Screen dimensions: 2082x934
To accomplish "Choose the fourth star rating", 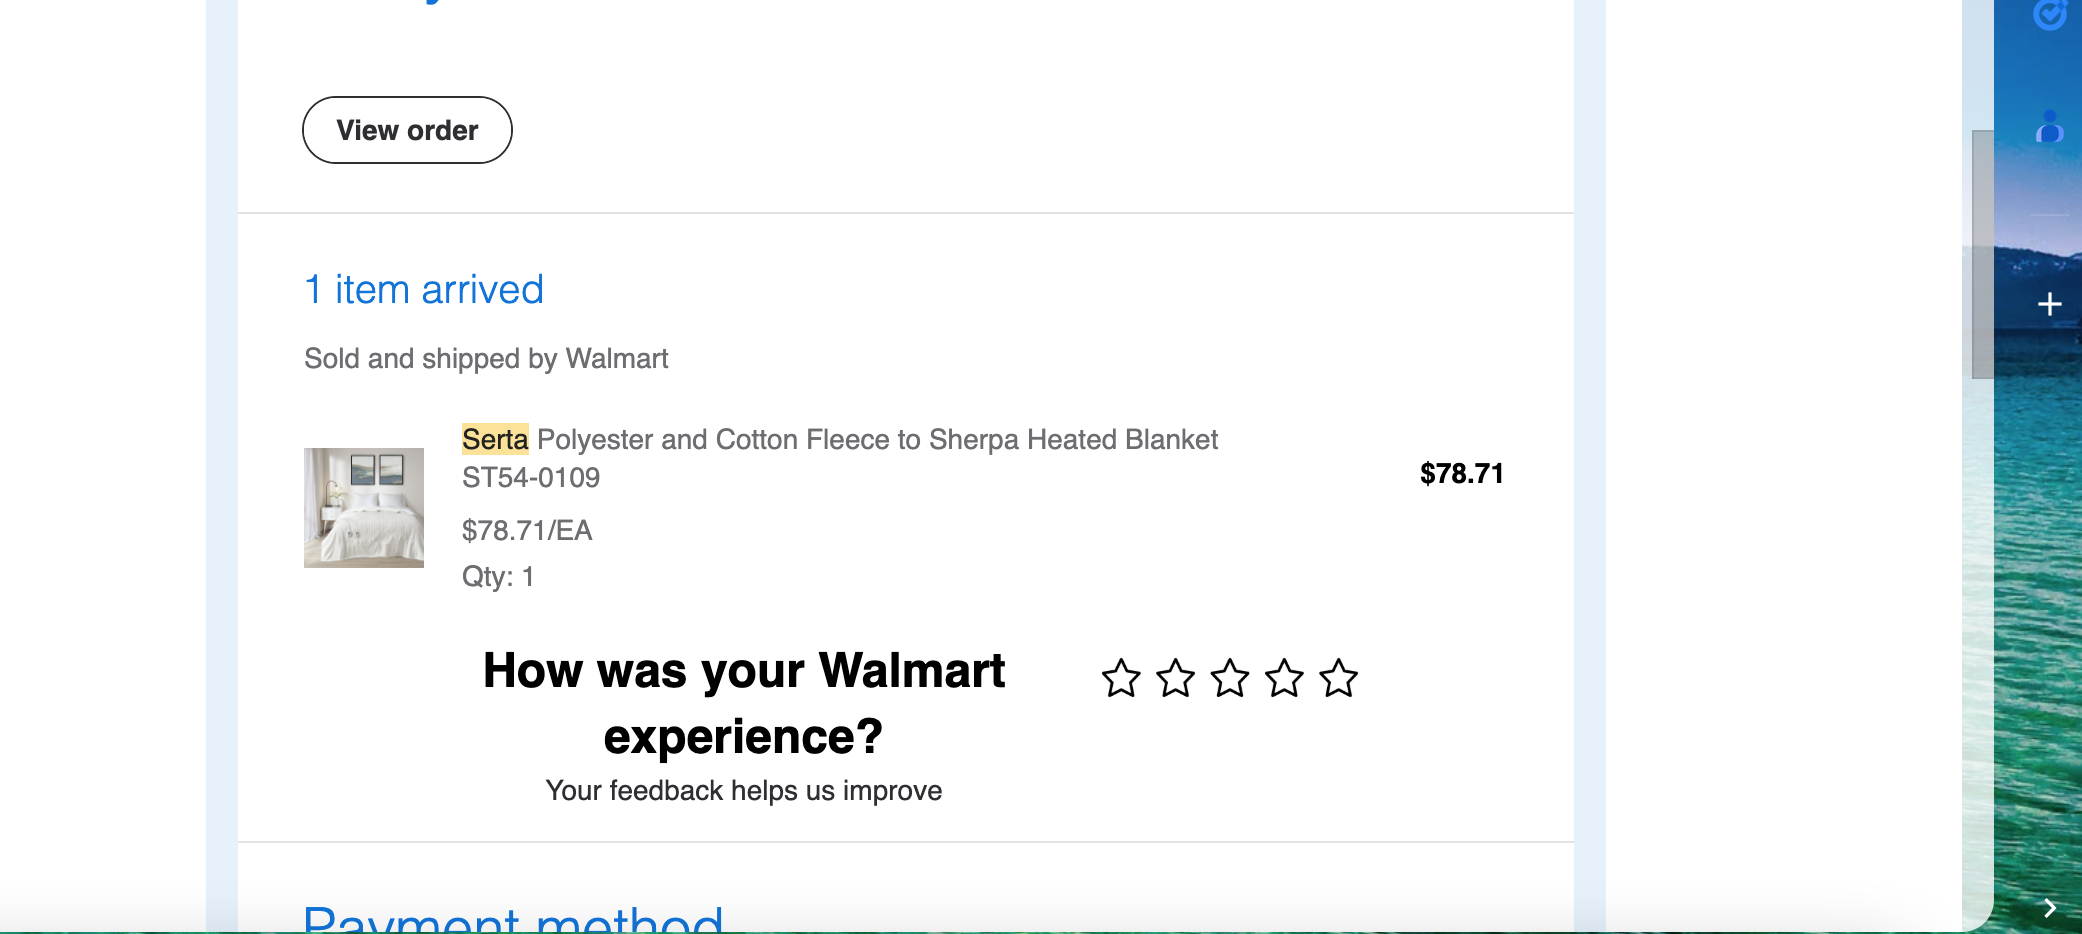I will tap(1284, 678).
